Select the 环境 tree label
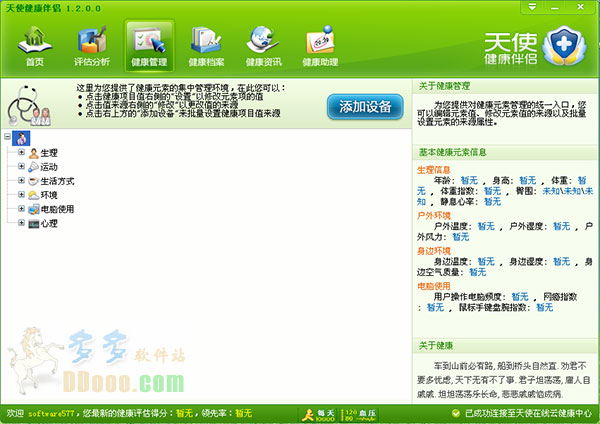The image size is (600, 424). coord(49,196)
